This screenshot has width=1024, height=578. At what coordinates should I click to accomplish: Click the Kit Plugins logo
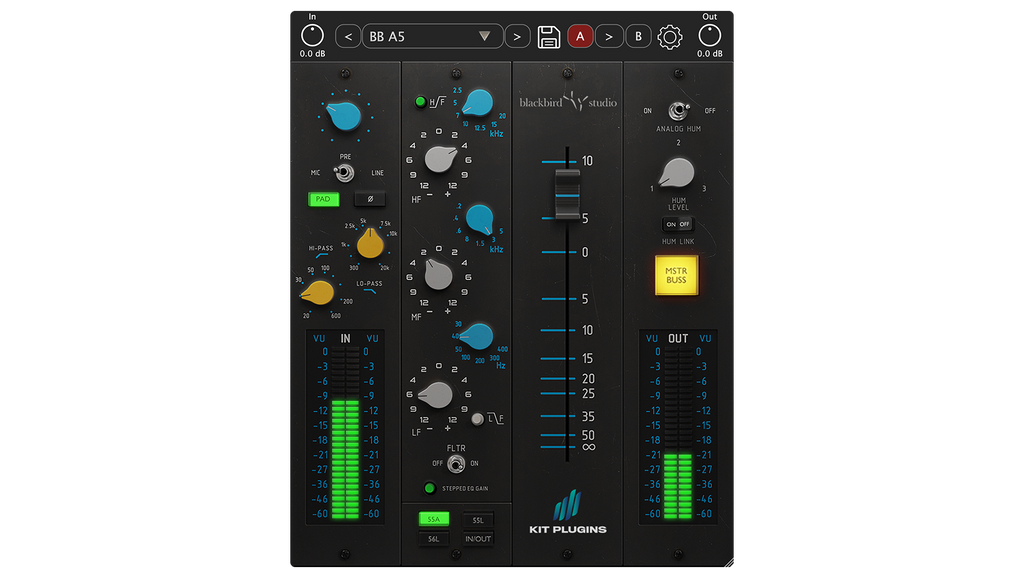click(567, 514)
